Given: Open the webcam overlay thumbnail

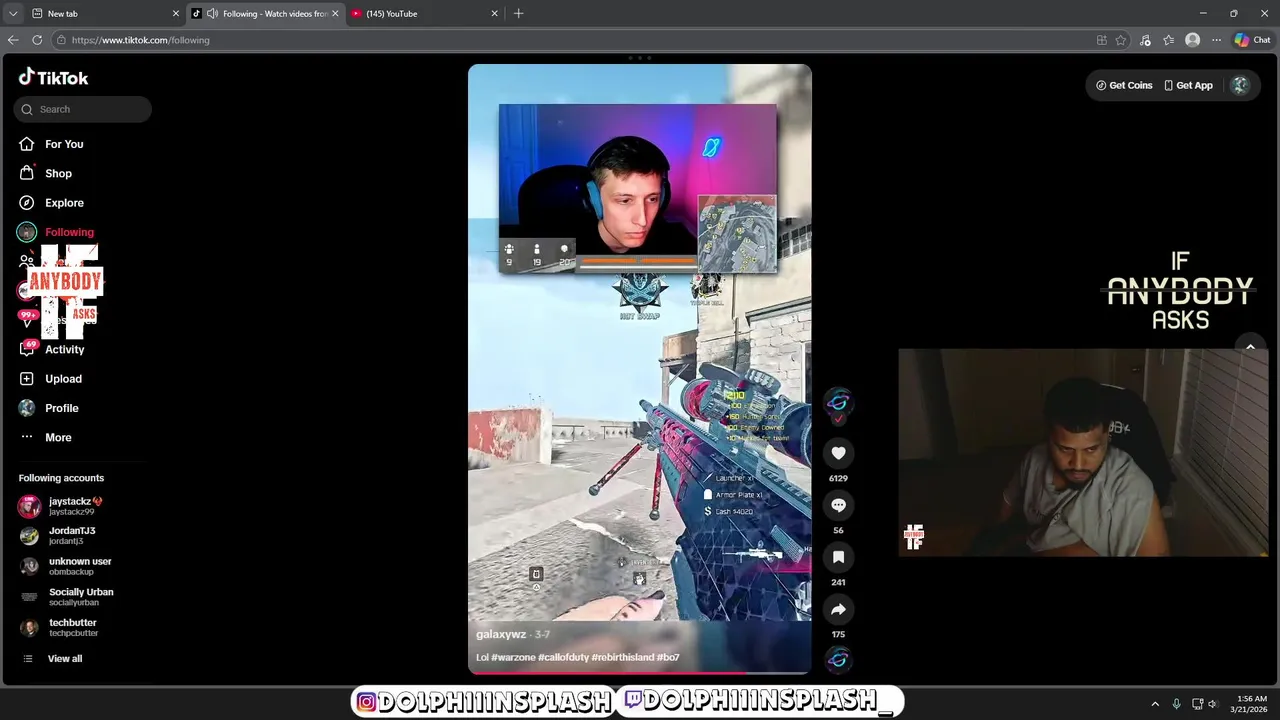Looking at the screenshot, I should pos(1084,452).
